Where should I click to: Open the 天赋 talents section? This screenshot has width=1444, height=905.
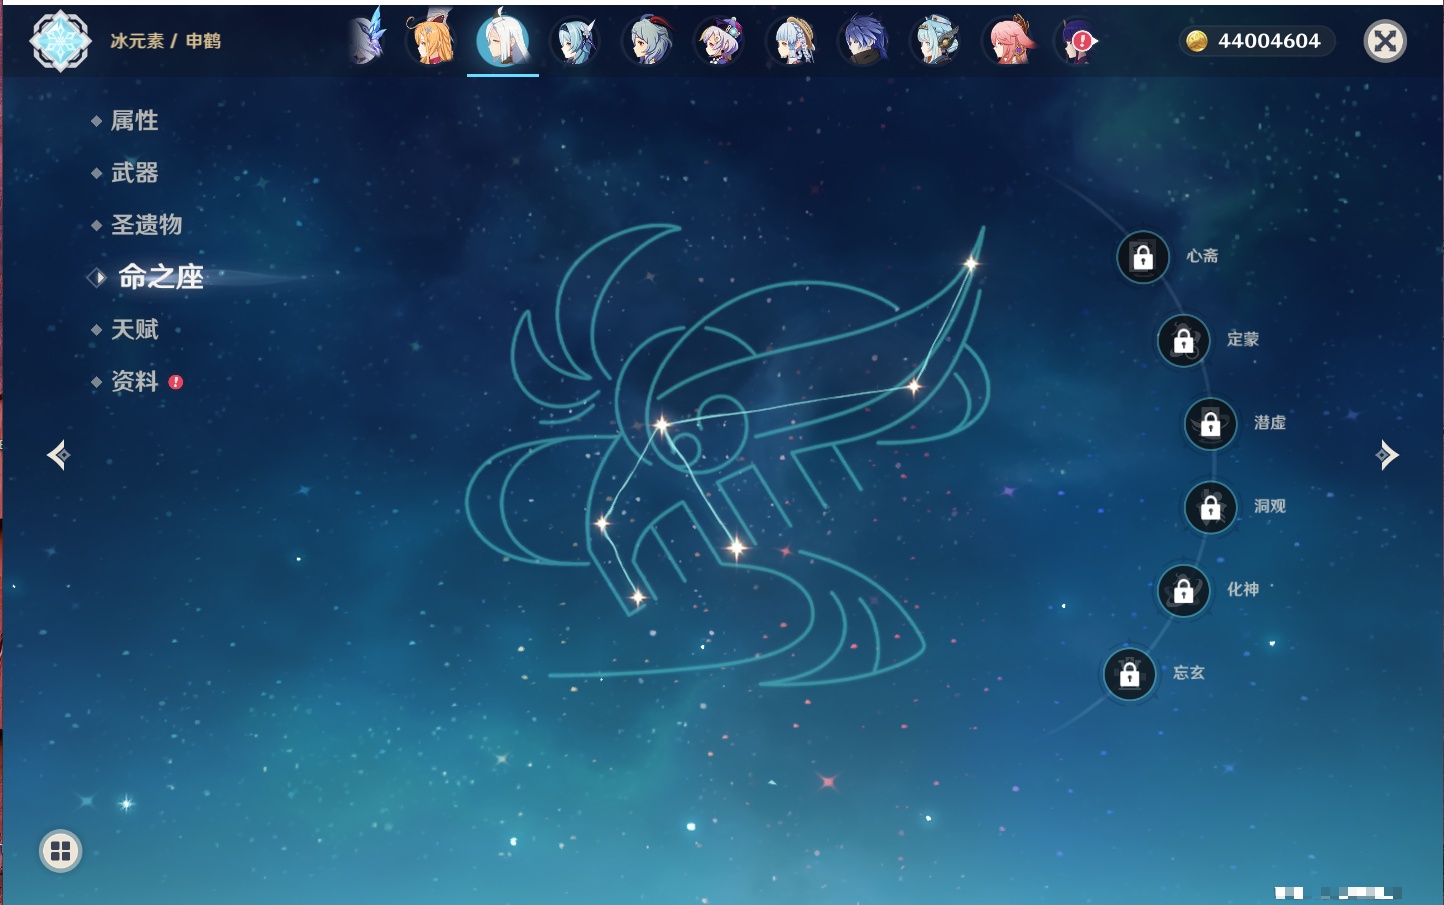(134, 329)
